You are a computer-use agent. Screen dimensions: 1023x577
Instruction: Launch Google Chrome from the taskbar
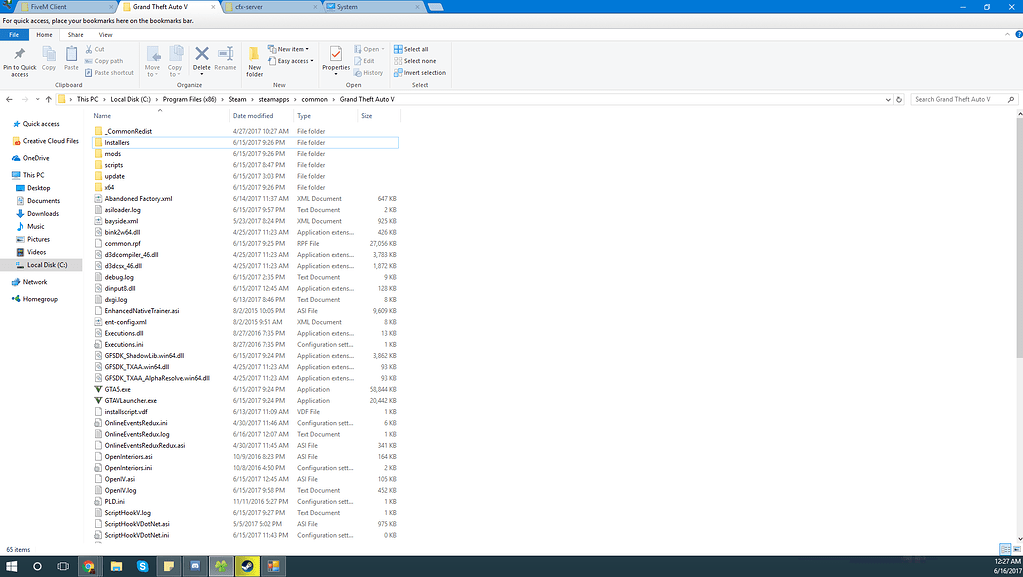click(x=89, y=565)
